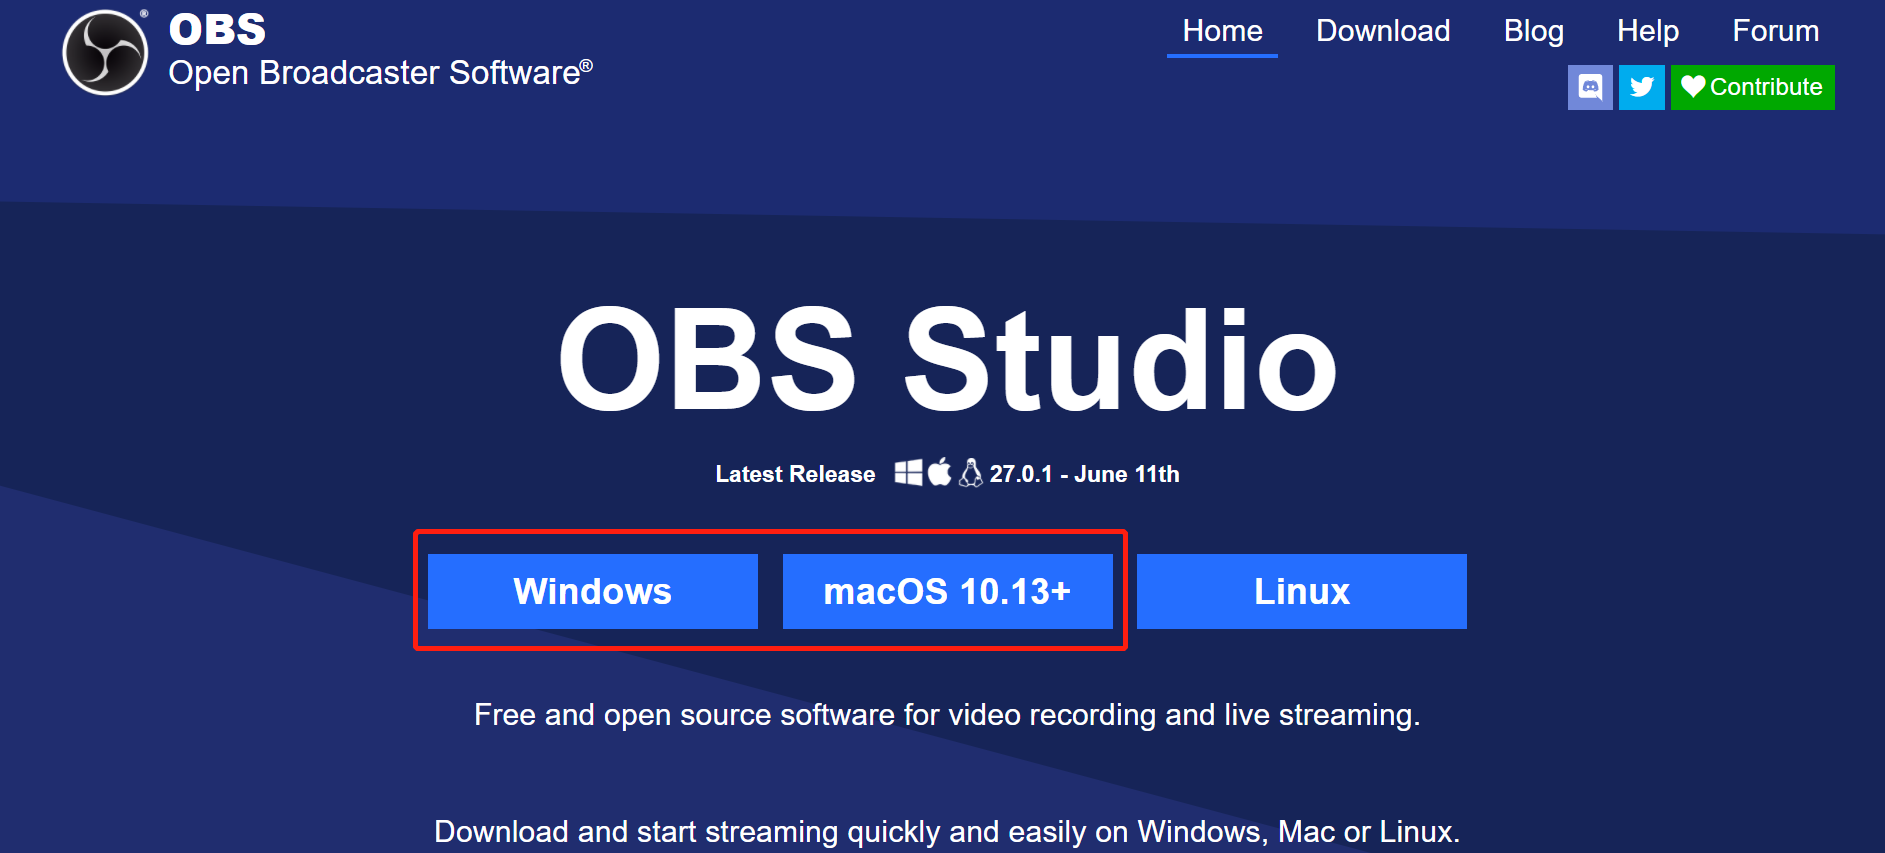This screenshot has height=853, width=1885.
Task: Open the Twitter bird icon link
Action: click(x=1641, y=87)
